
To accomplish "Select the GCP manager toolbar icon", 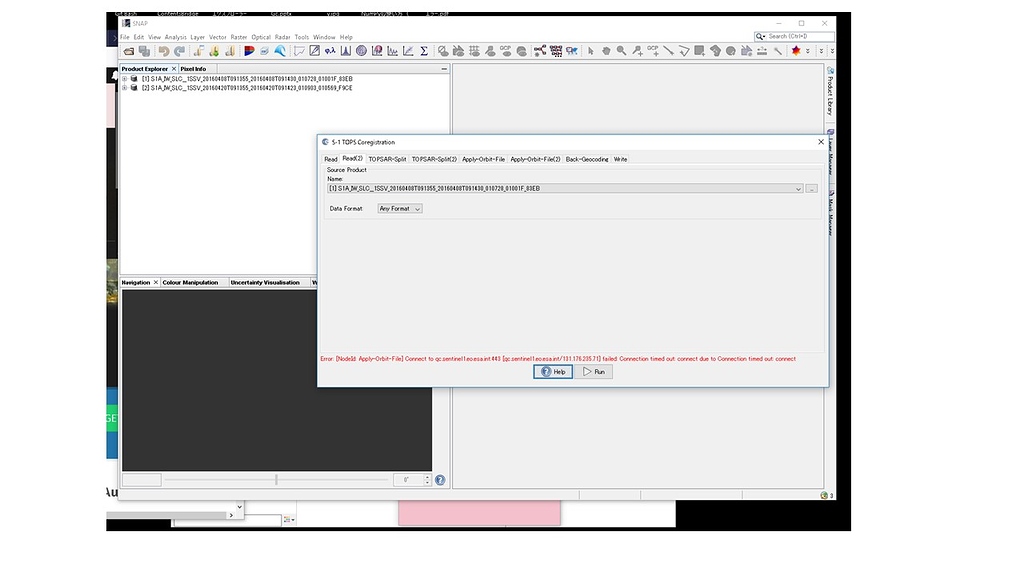I will pos(506,50).
